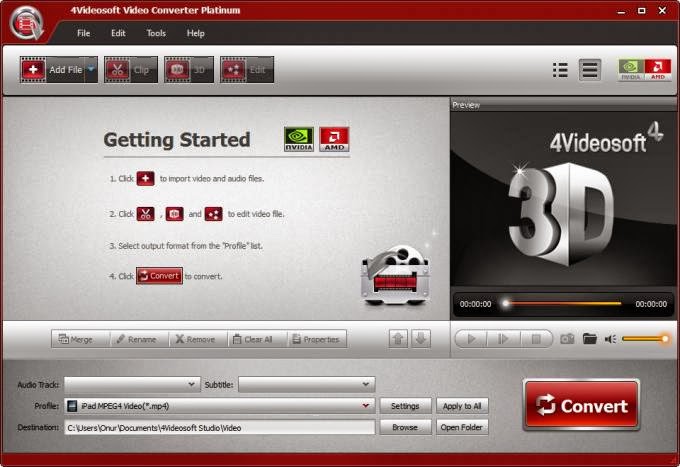Take a snapshot with the camera icon

[567, 339]
